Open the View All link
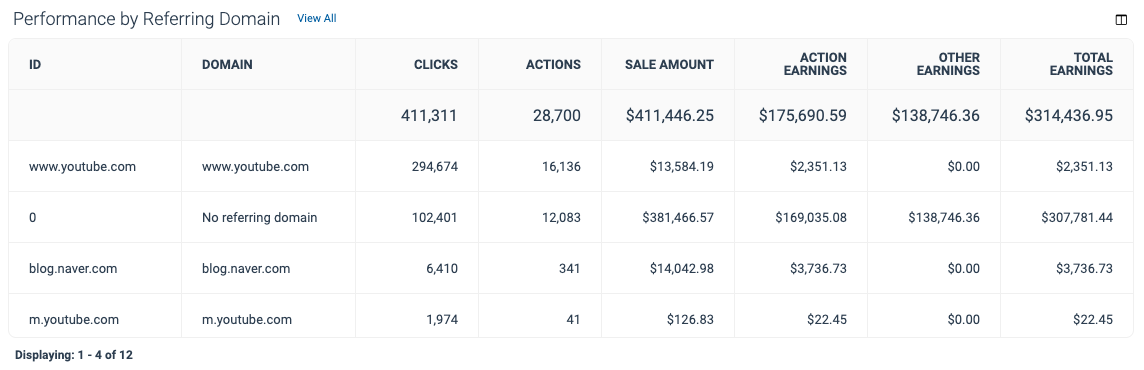This screenshot has height=370, width=1144. (x=317, y=18)
